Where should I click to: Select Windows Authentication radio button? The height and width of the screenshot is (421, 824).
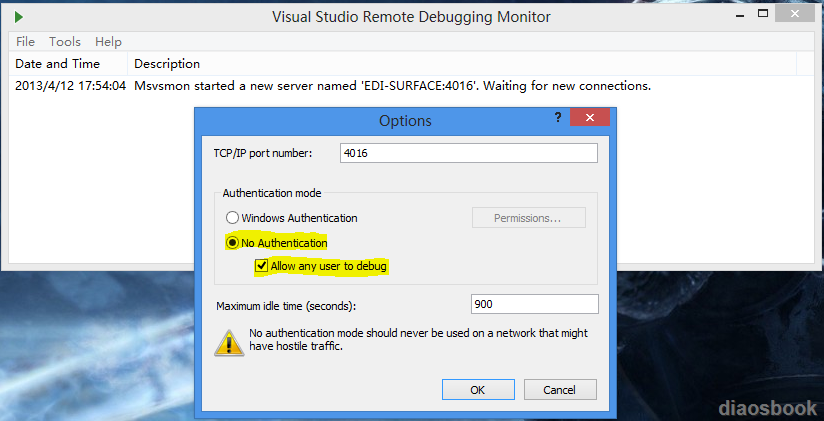(232, 218)
